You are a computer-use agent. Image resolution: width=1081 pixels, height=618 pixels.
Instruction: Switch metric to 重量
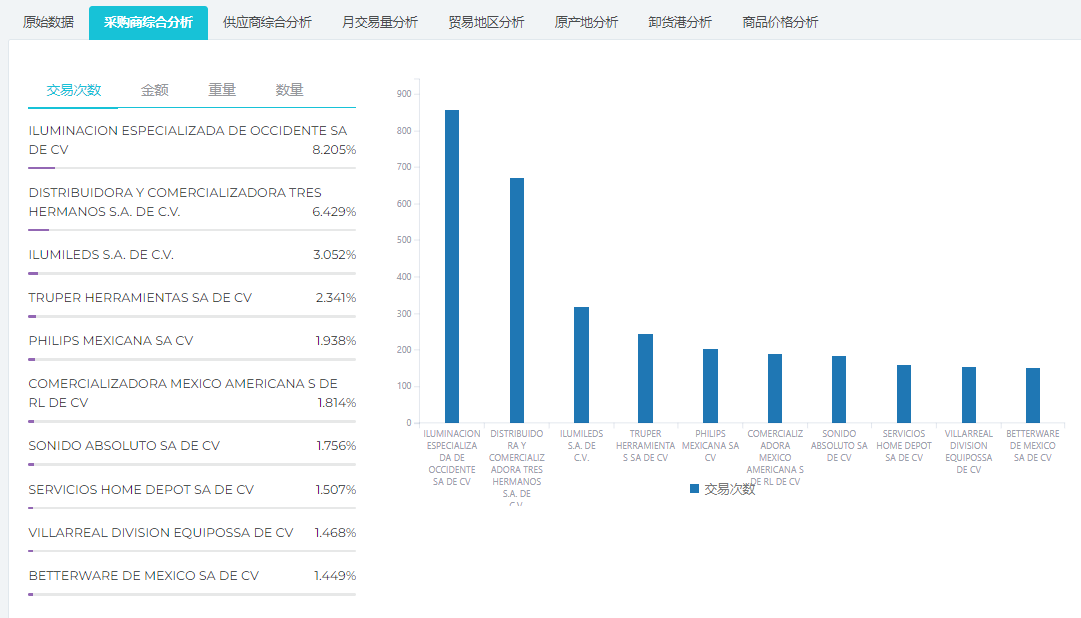click(222, 90)
